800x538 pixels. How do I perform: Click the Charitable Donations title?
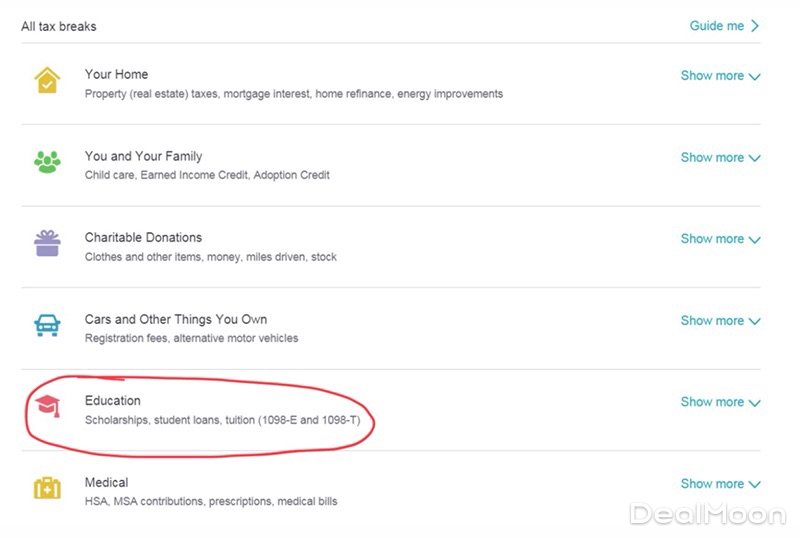[143, 238]
